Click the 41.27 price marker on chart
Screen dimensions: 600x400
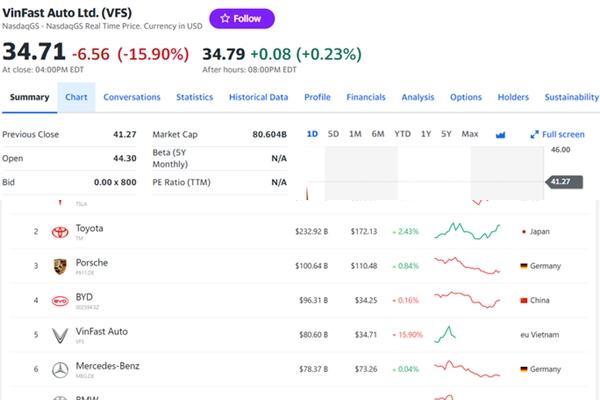pyautogui.click(x=560, y=182)
